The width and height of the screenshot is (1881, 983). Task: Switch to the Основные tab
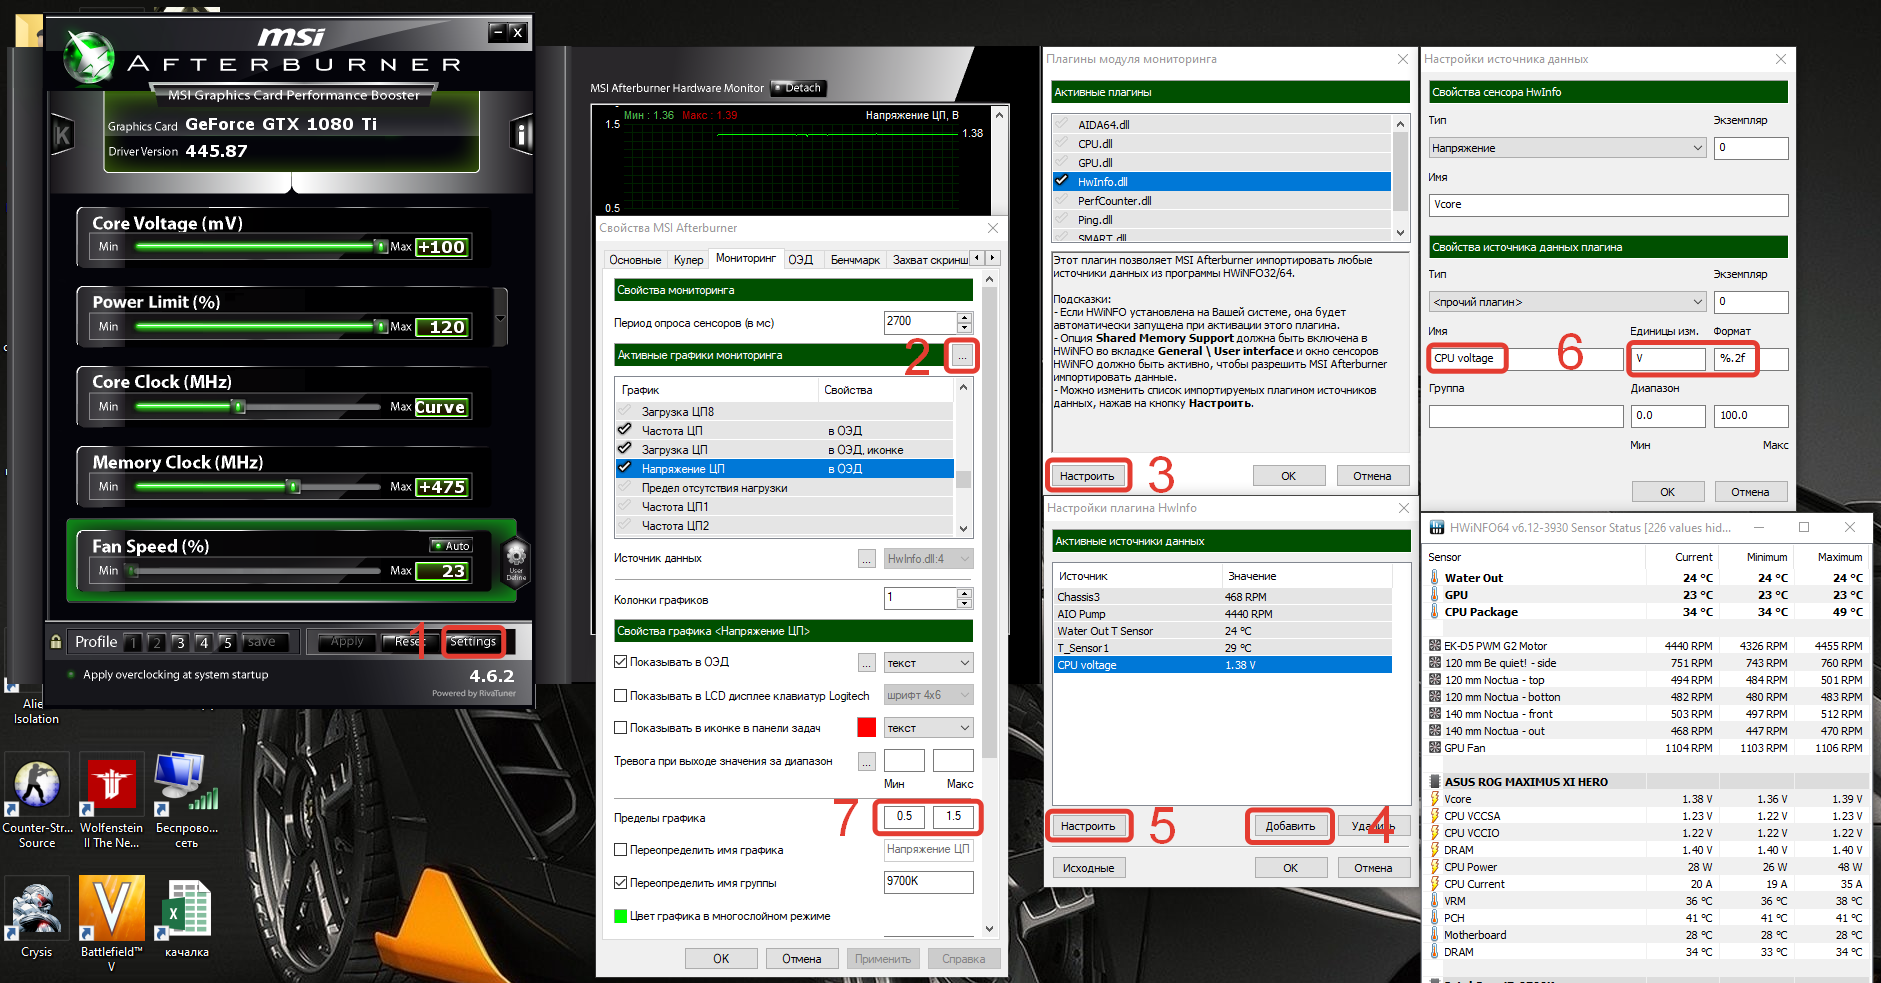click(x=635, y=260)
